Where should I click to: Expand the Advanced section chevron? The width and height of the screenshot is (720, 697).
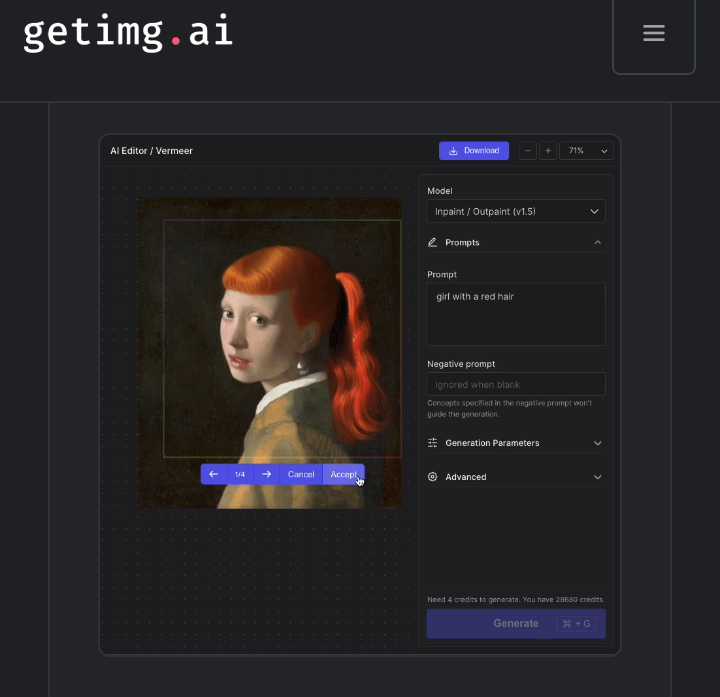(x=597, y=477)
